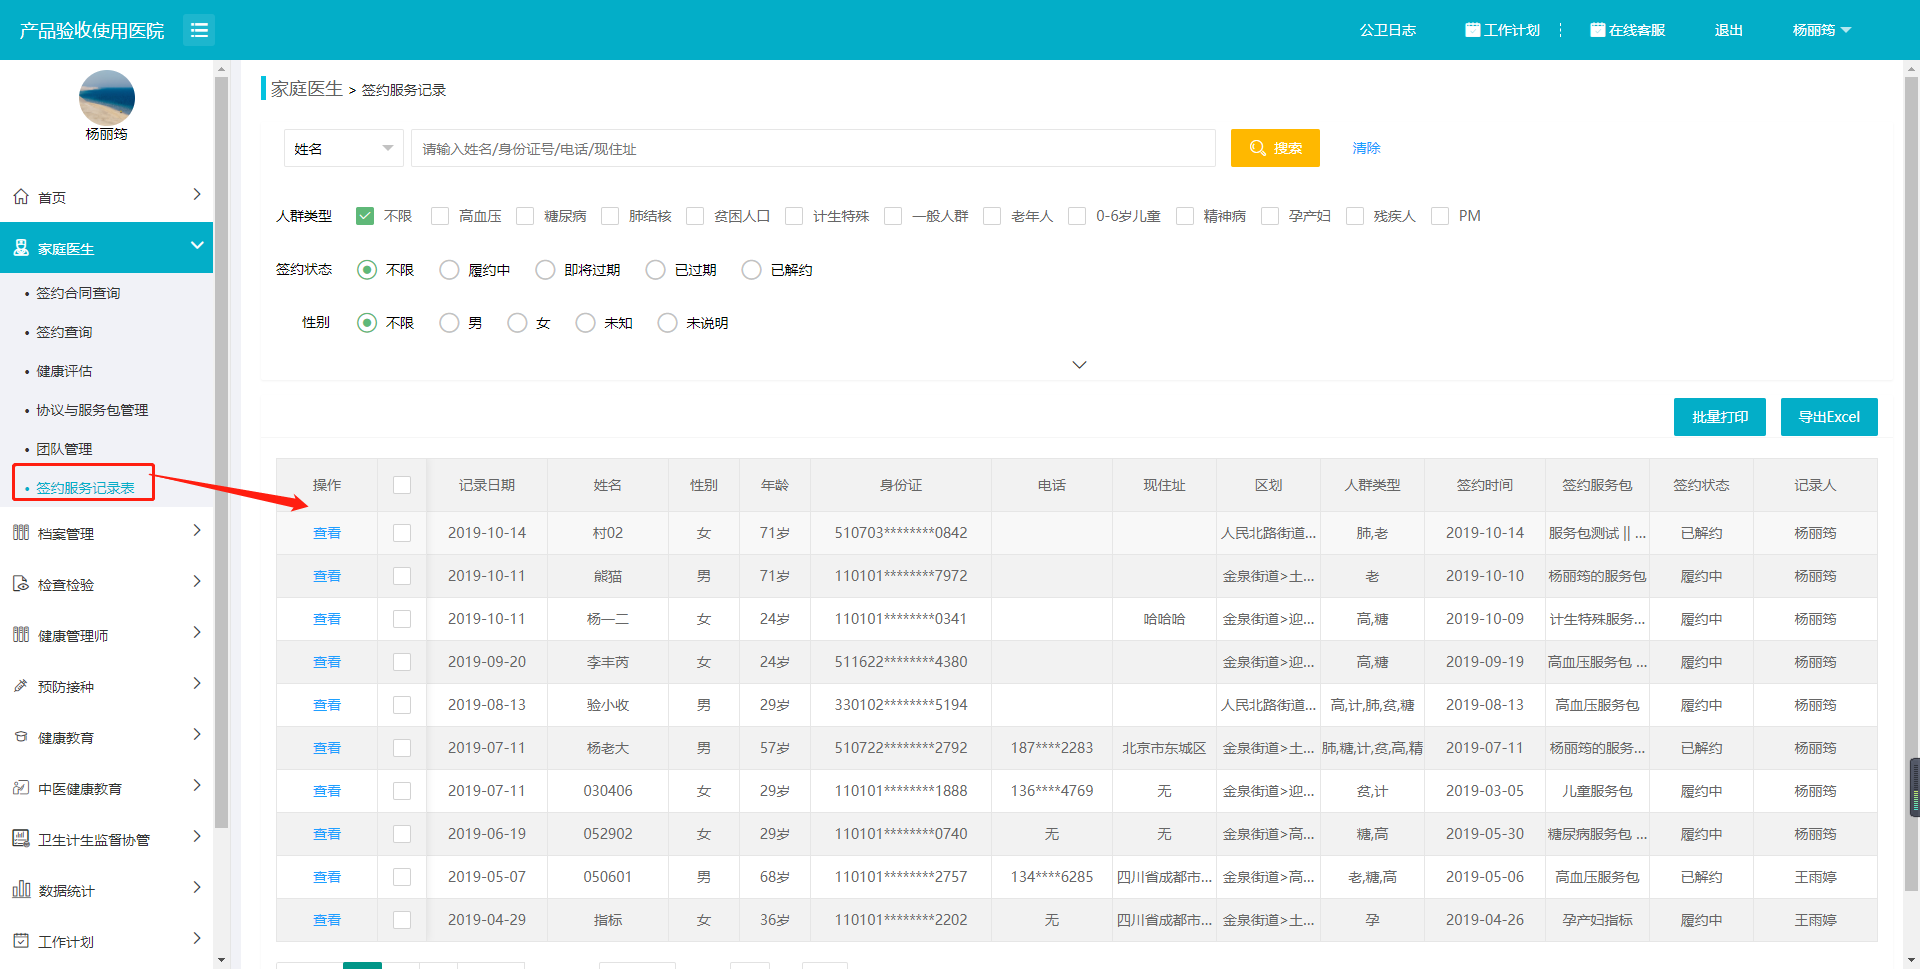Click the 工作计划 calendar icon in header
This screenshot has height=969, width=1920.
1472,30
